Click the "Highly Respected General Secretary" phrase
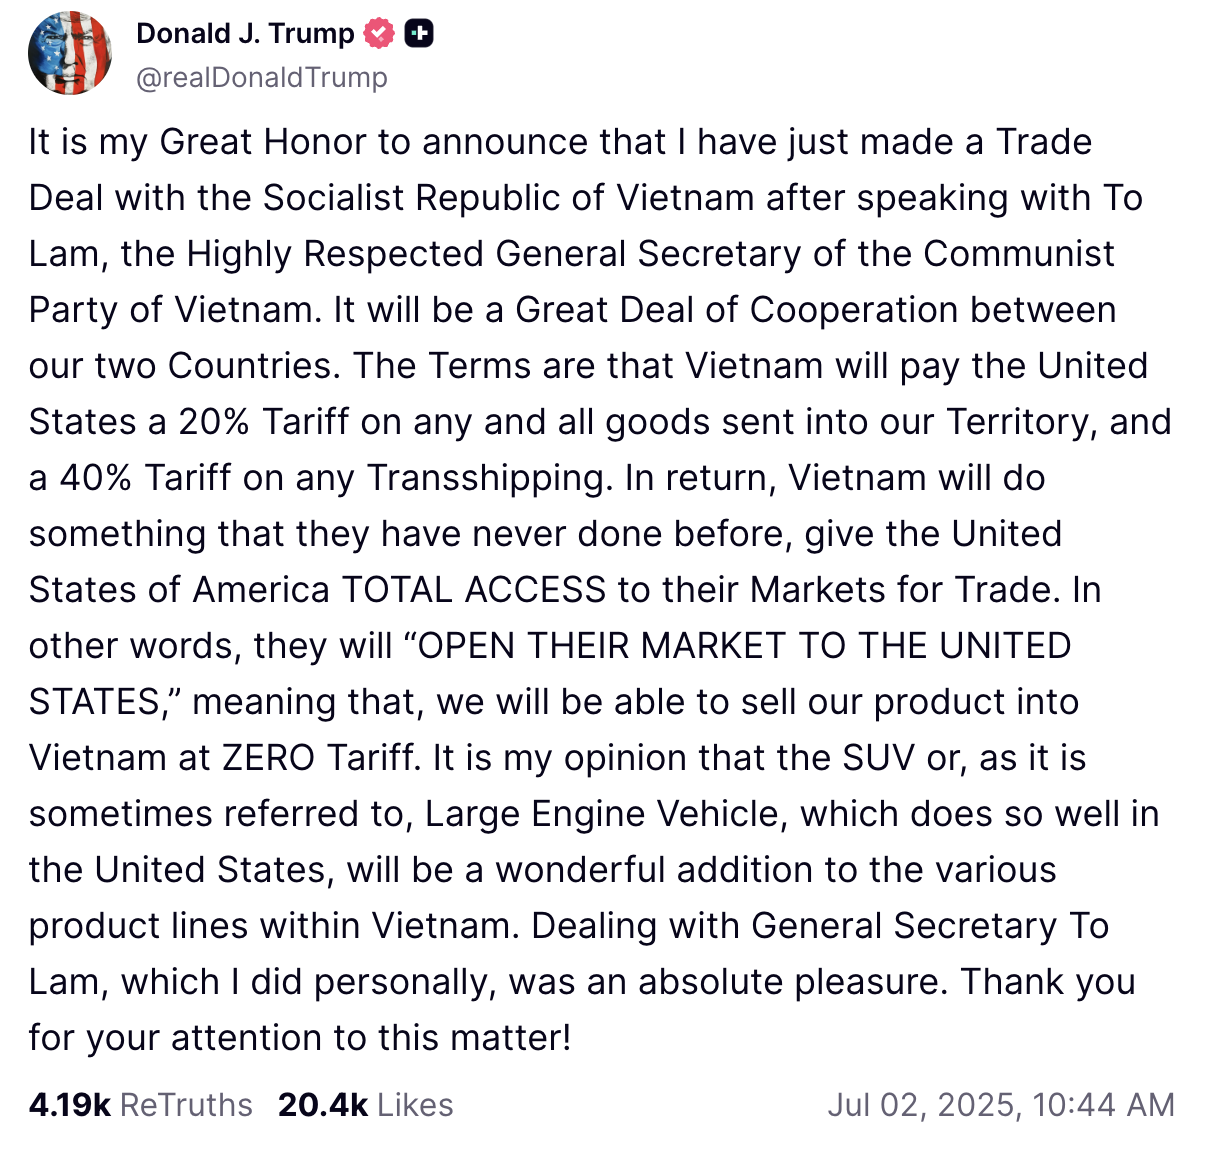1208x1152 pixels. coord(494,254)
